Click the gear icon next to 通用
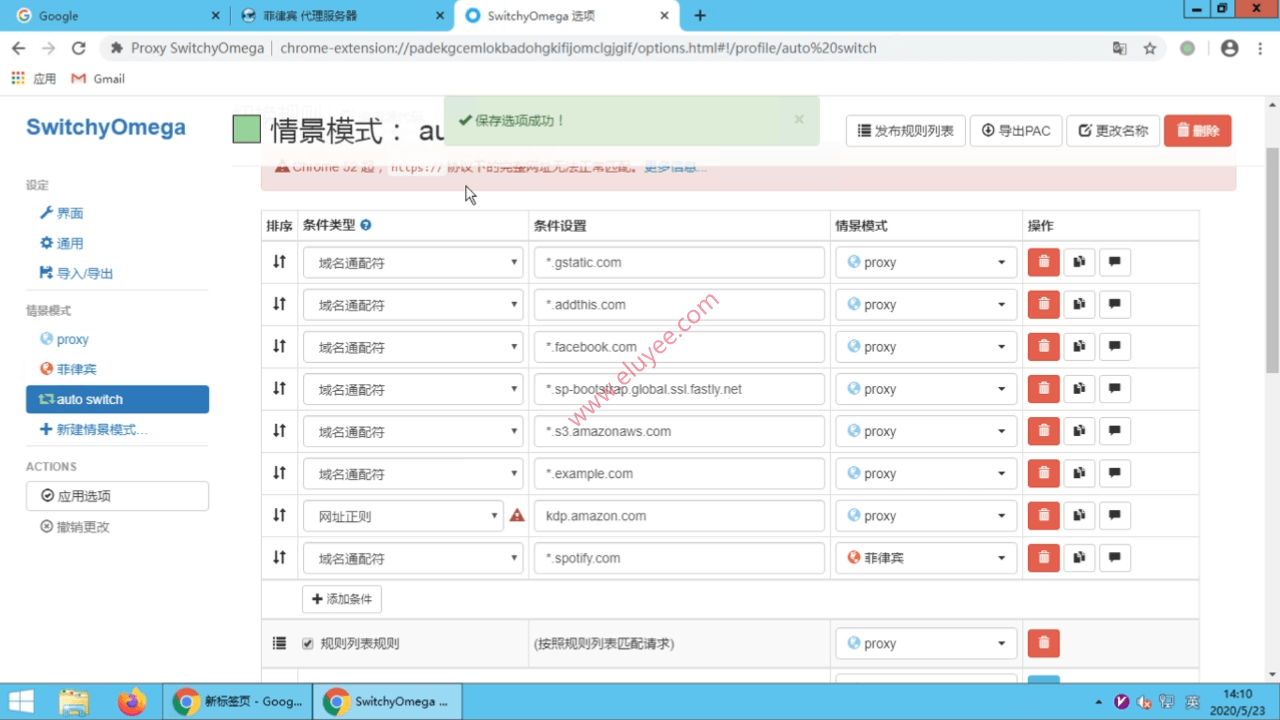This screenshot has width=1280, height=720. (x=45, y=243)
